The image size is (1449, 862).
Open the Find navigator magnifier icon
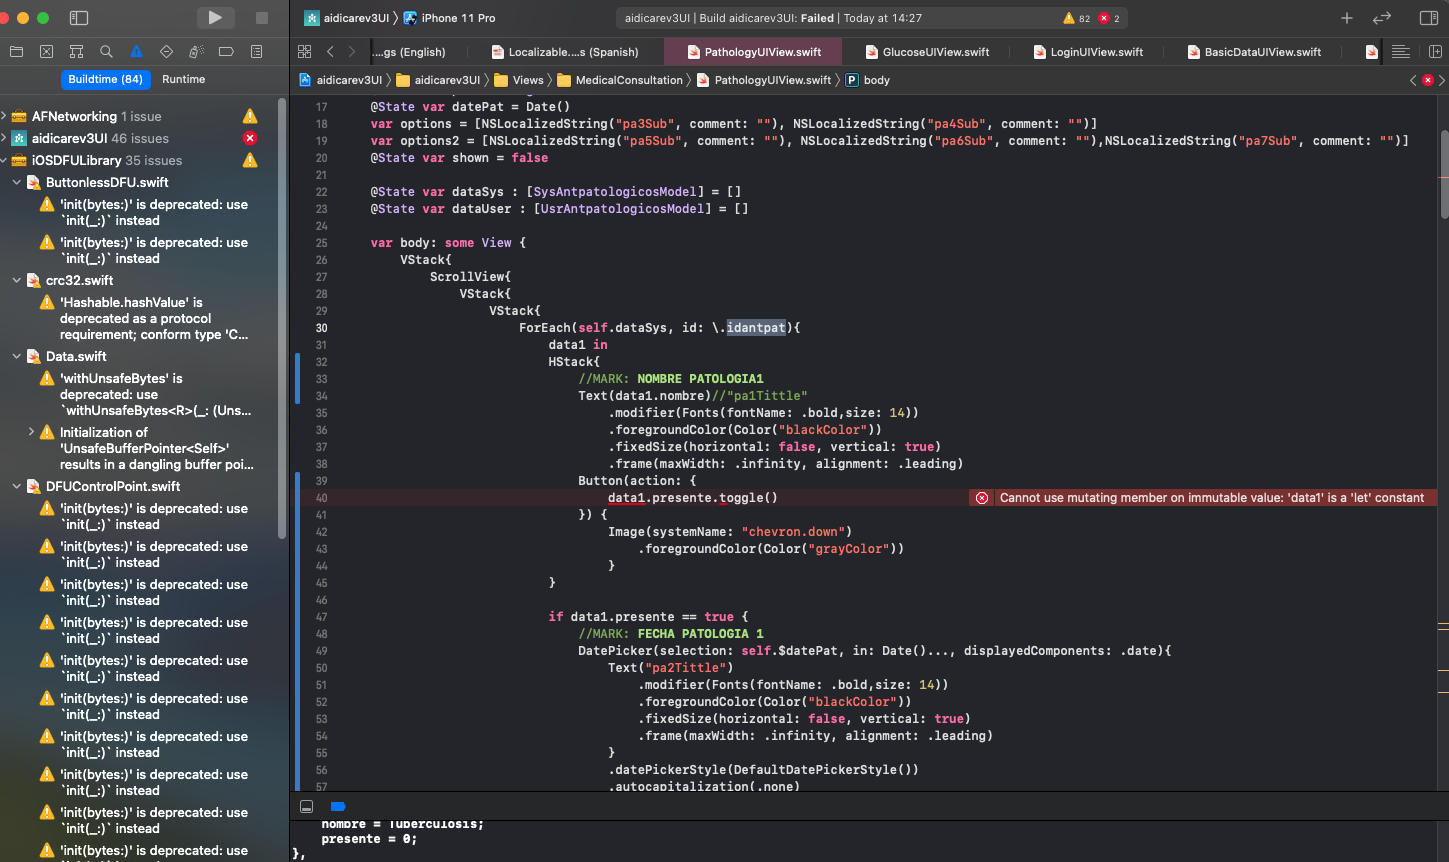click(x=106, y=51)
